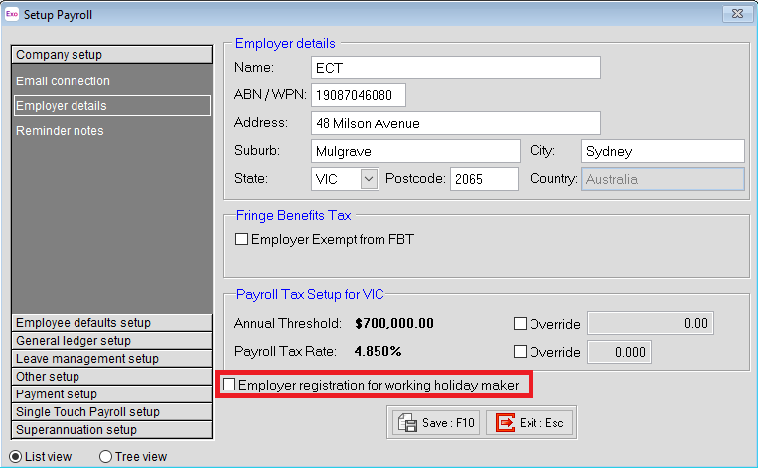Click the 4.850% payroll tax rate value

[378, 351]
